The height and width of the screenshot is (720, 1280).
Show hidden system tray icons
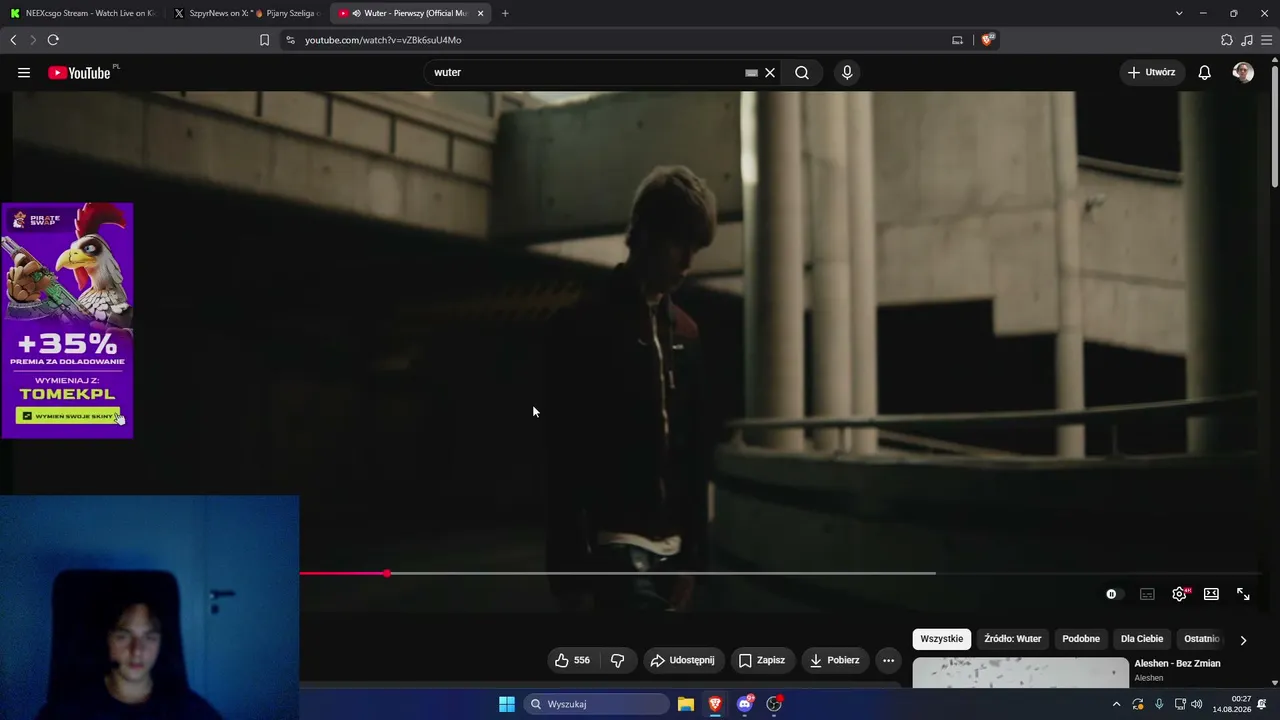pos(1116,704)
